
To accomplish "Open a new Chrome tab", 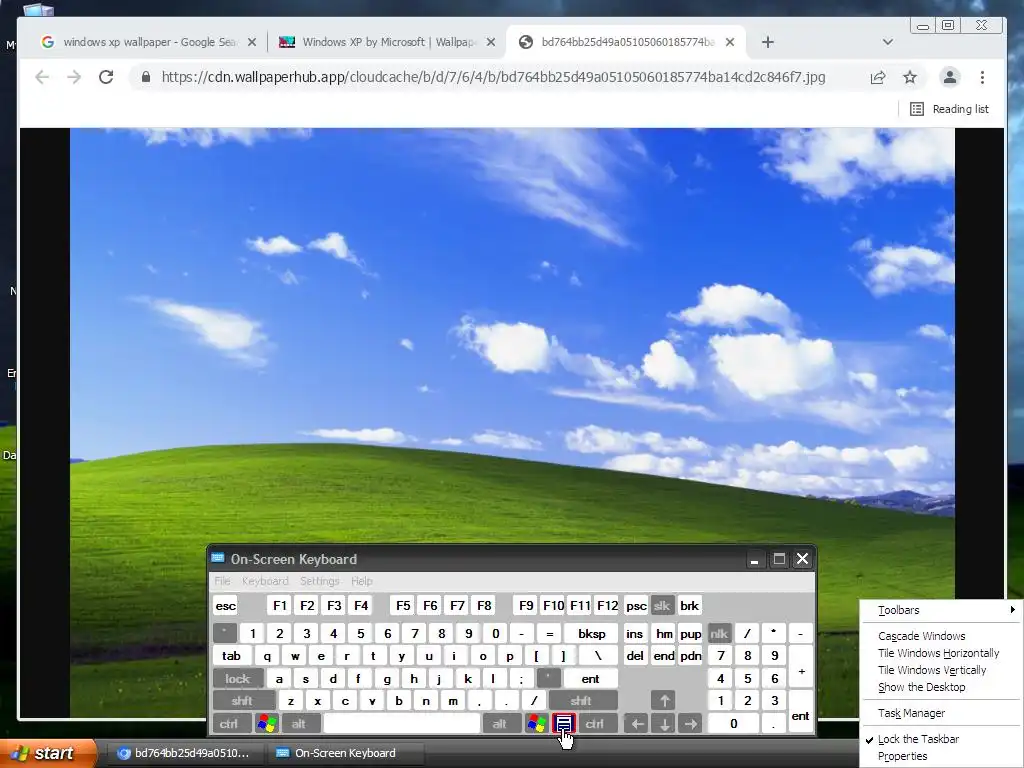I will click(x=767, y=42).
